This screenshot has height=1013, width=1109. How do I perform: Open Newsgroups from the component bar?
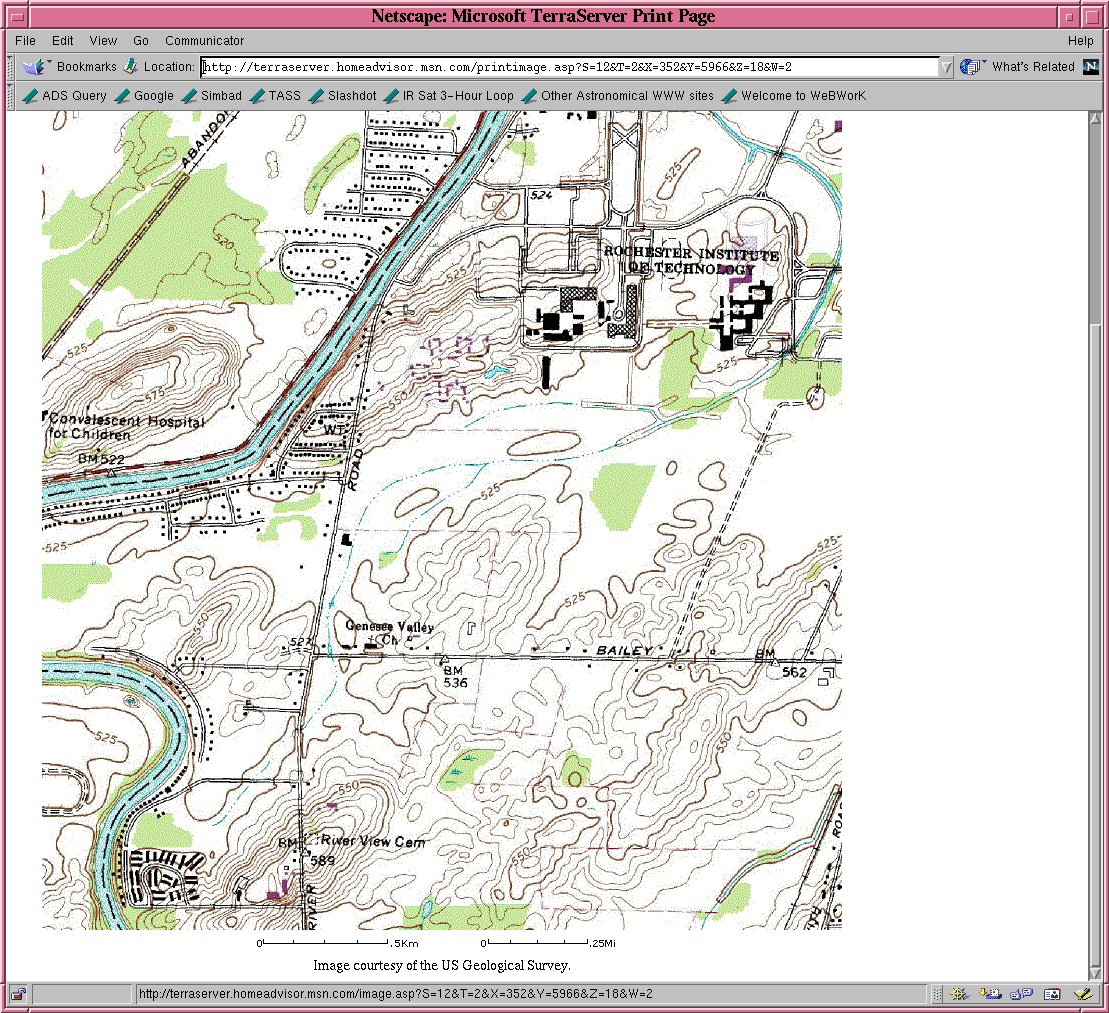pyautogui.click(x=1021, y=994)
